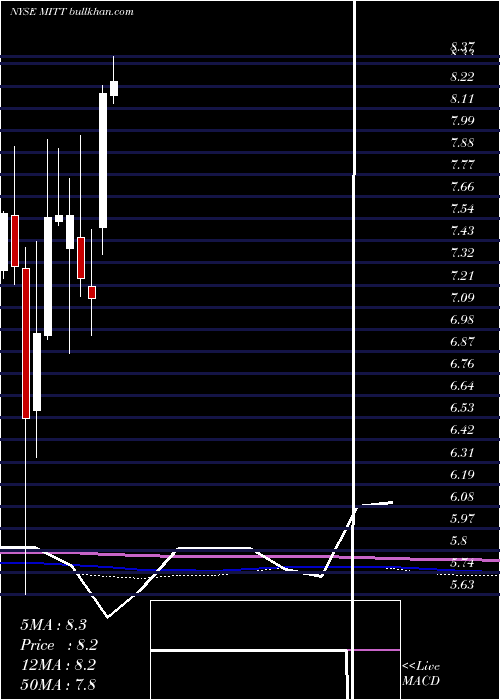Click the 5.97 price axis label
This screenshot has height=700, width=500.
click(462, 518)
